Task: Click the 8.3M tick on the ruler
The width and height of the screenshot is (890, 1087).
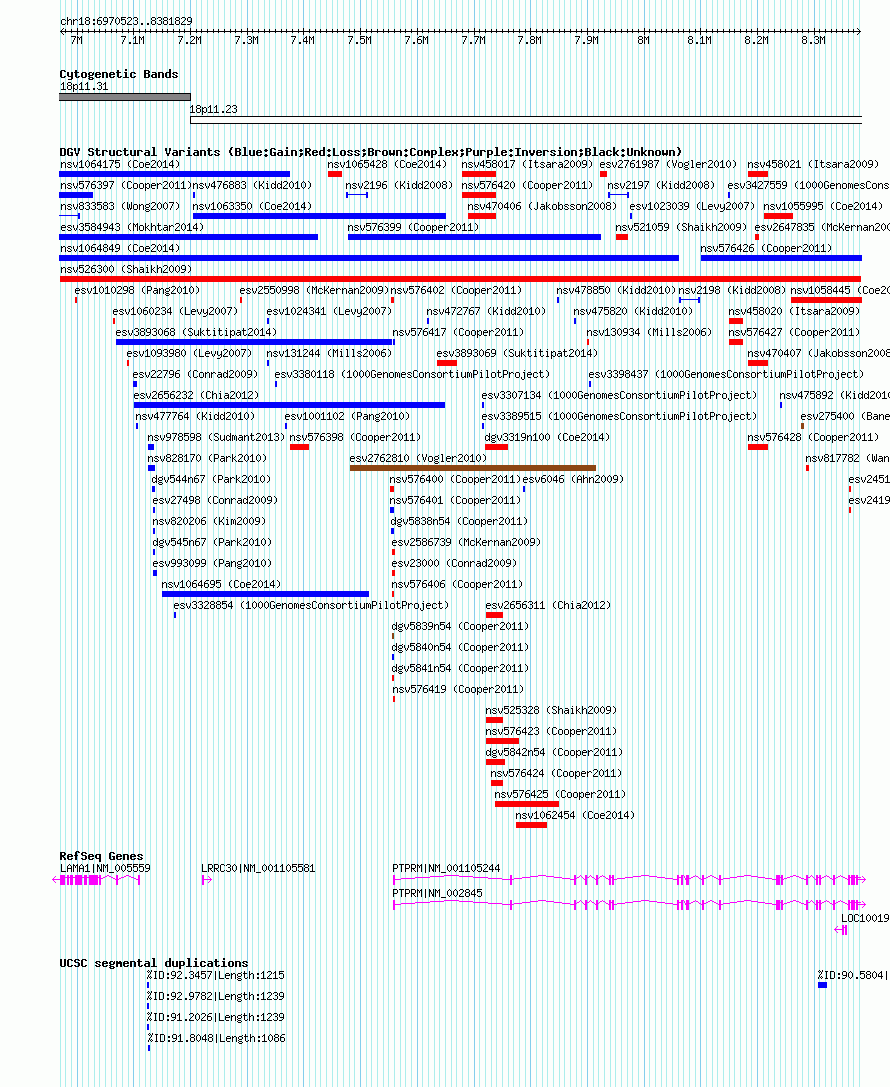Action: 813,40
